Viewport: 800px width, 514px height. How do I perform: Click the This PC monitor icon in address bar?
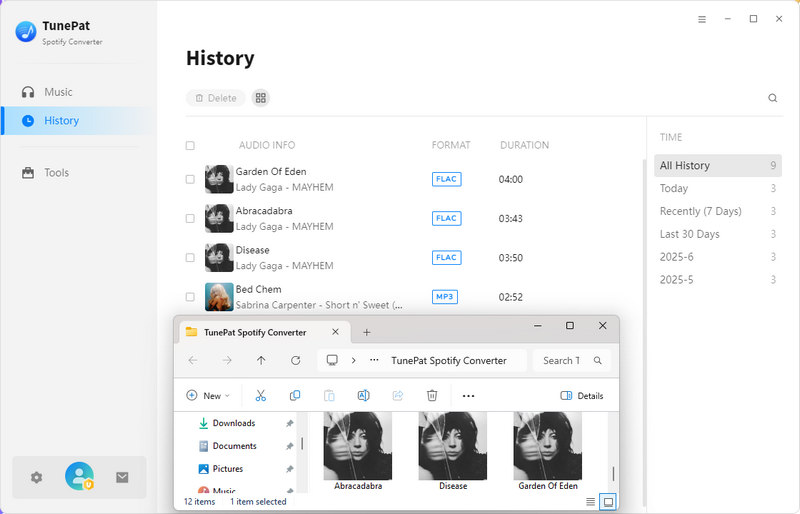[332, 360]
